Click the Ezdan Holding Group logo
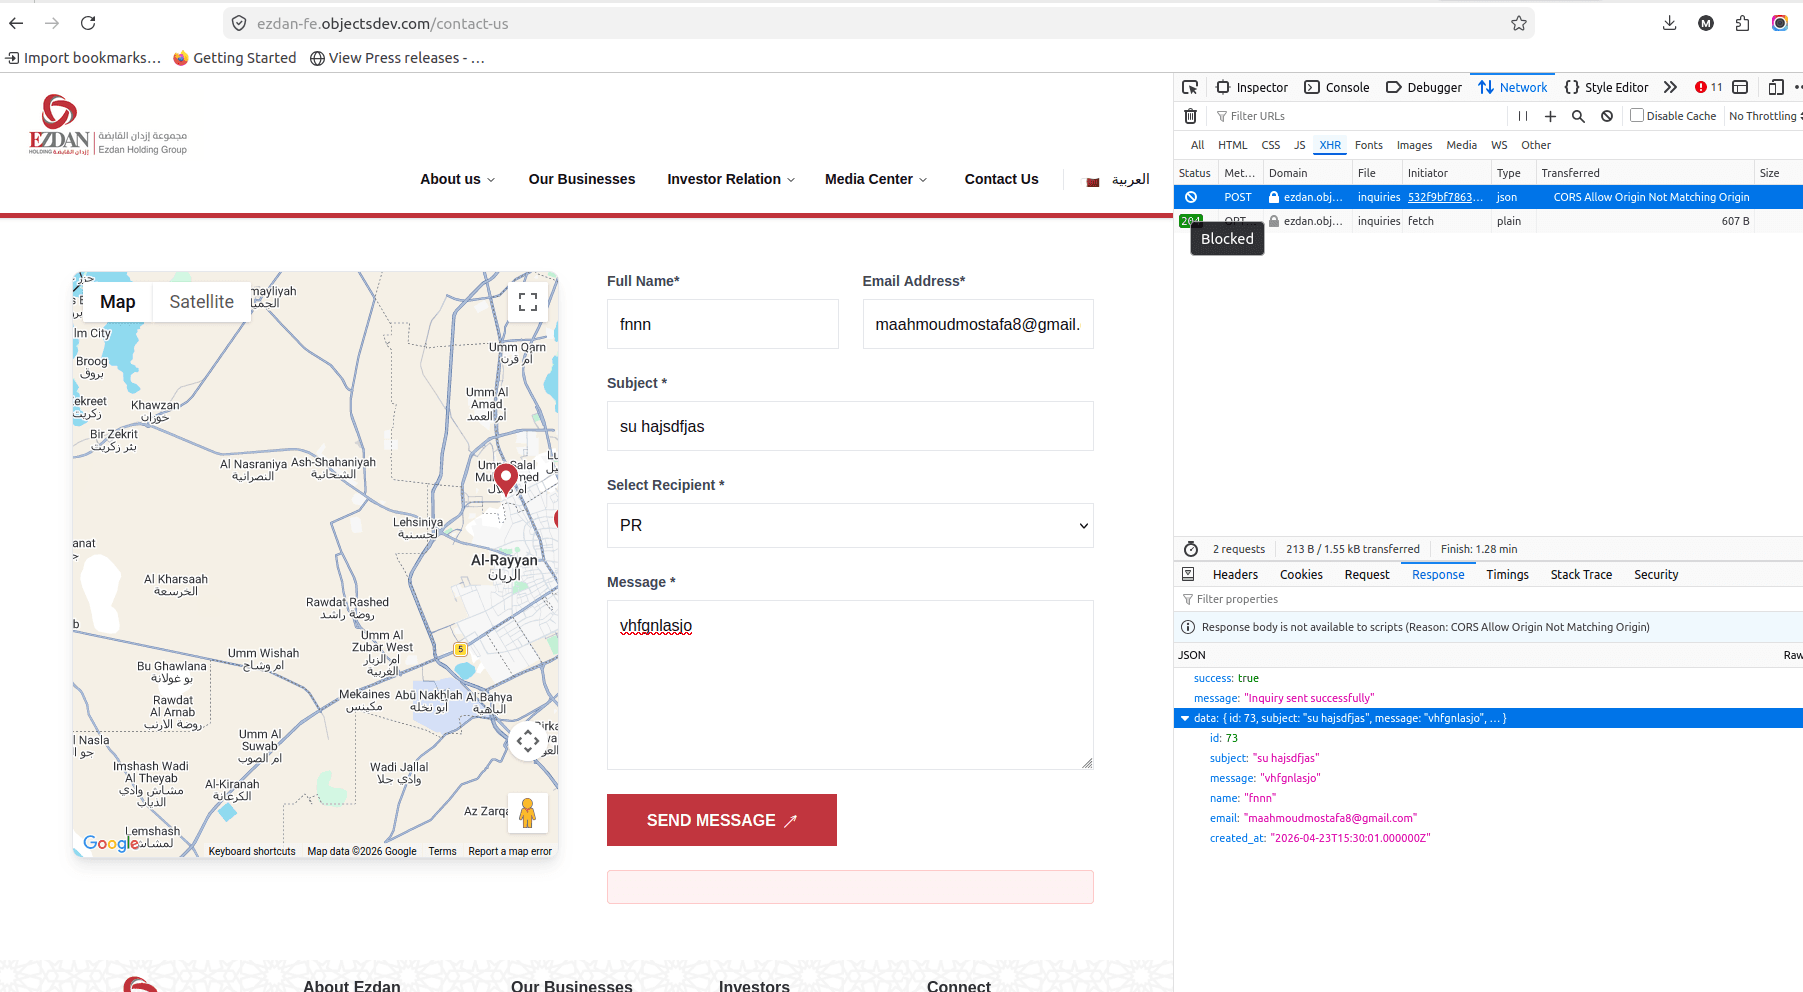1803x992 pixels. coord(108,125)
